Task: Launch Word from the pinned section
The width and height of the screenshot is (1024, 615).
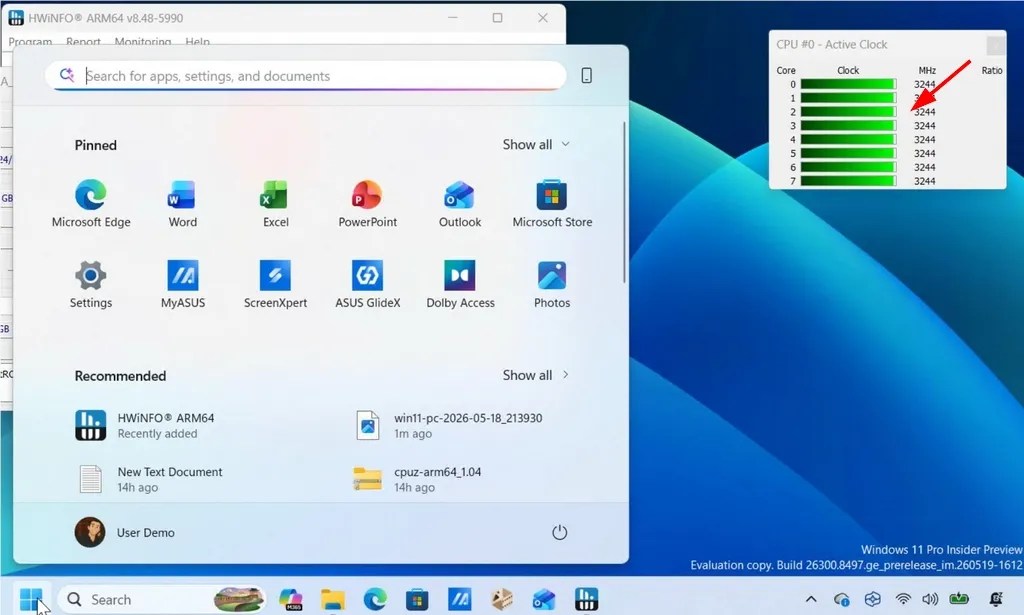Action: click(x=182, y=203)
